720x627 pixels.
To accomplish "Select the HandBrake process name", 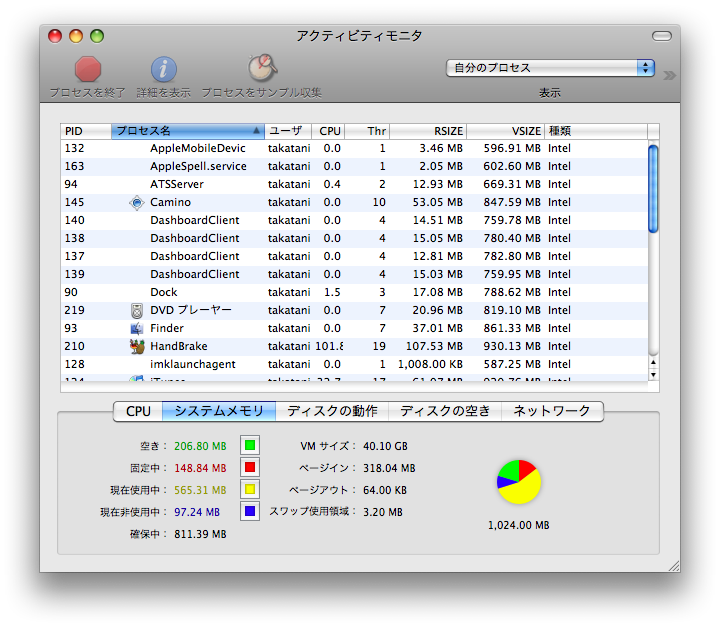I will click(x=179, y=346).
